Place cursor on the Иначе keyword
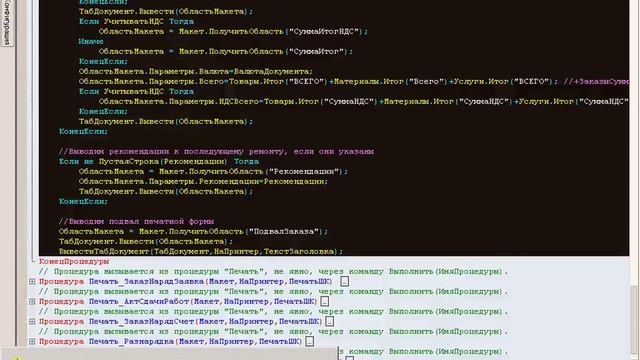This screenshot has width=640, height=360. pos(91,42)
